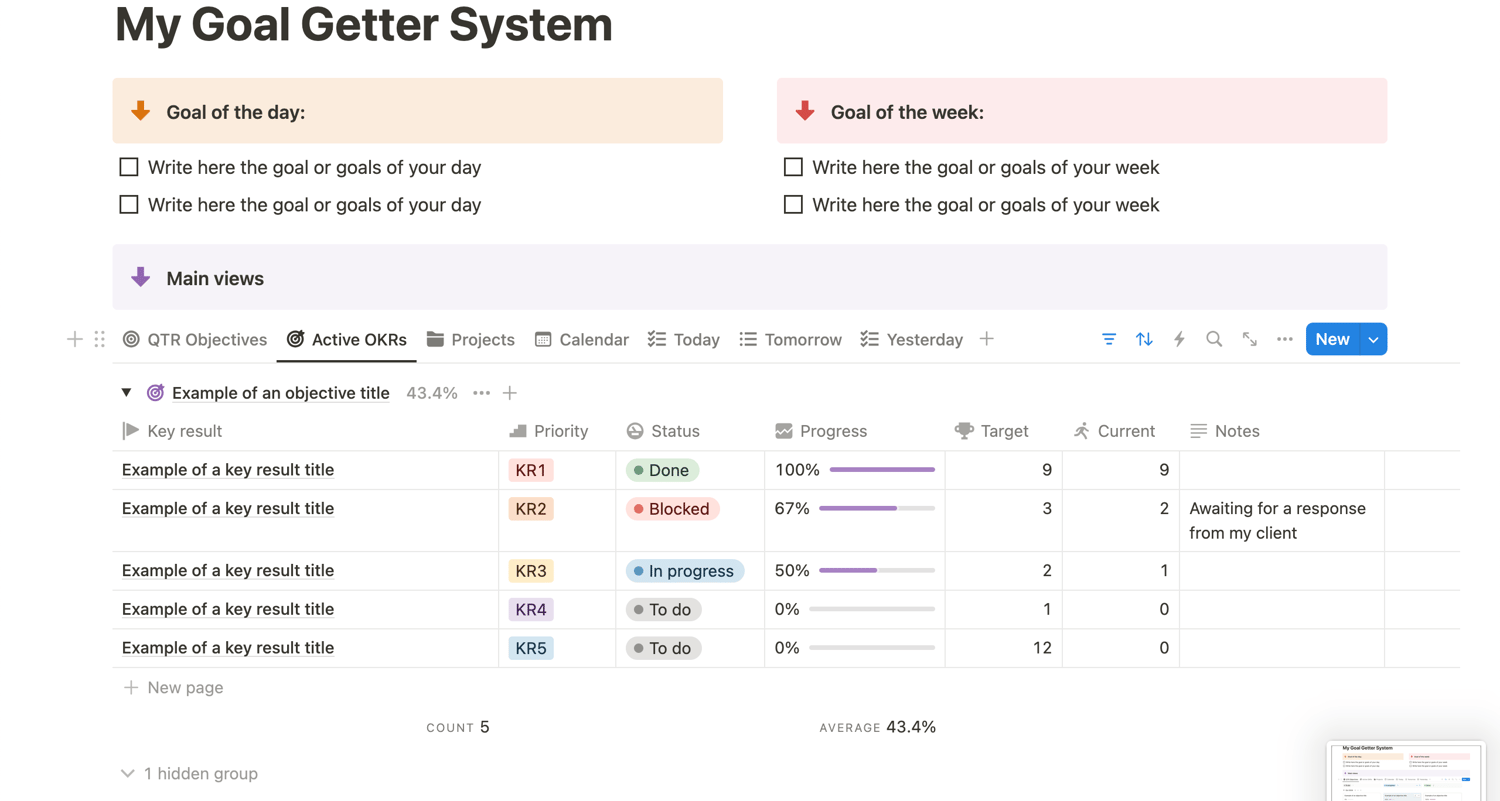Viewport: 1500px width, 801px height.
Task: Collapse the Example objective group triangle
Action: 127,393
